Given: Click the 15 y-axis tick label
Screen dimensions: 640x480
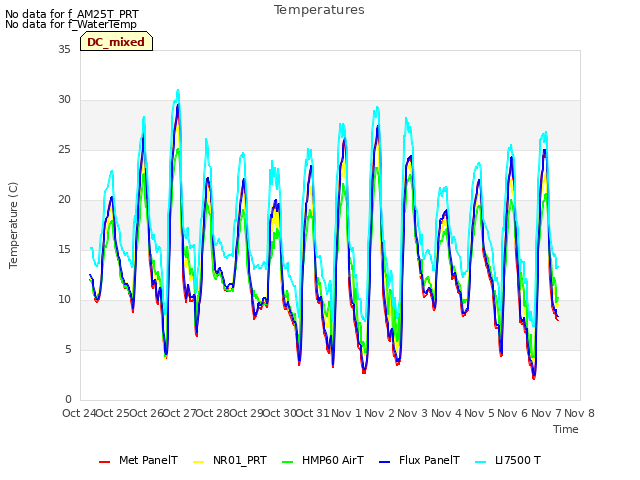Looking at the screenshot, I should coord(64,249).
